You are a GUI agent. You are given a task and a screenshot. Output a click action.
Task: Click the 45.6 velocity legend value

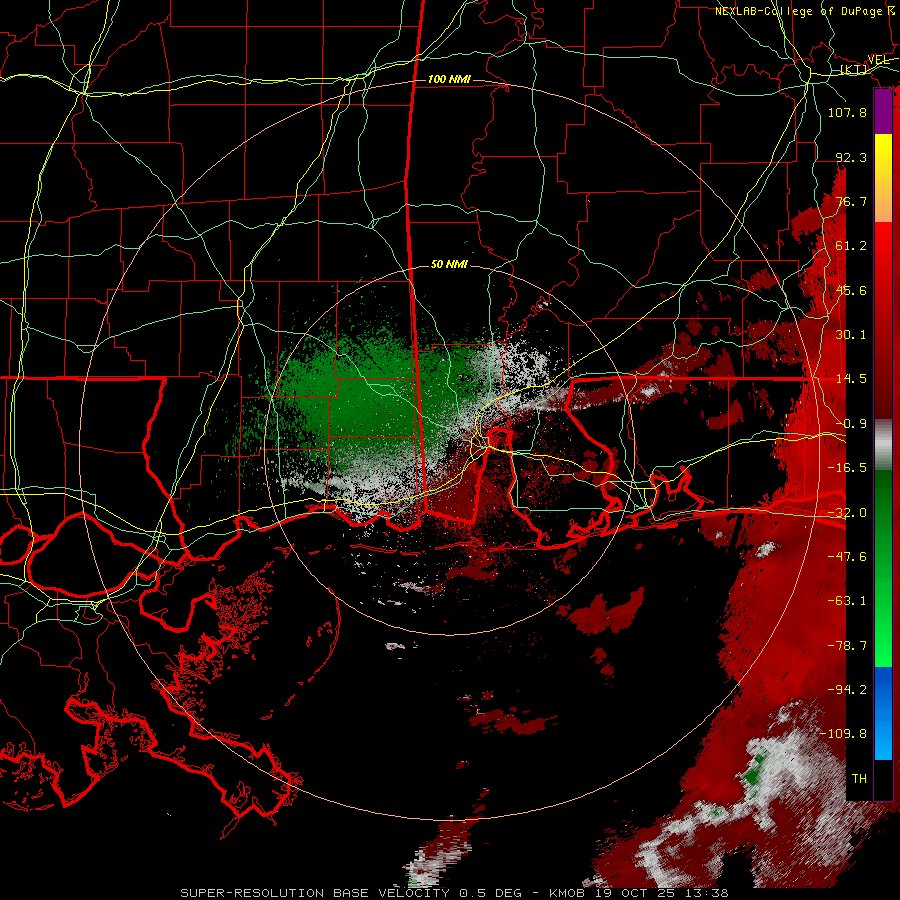(x=851, y=290)
